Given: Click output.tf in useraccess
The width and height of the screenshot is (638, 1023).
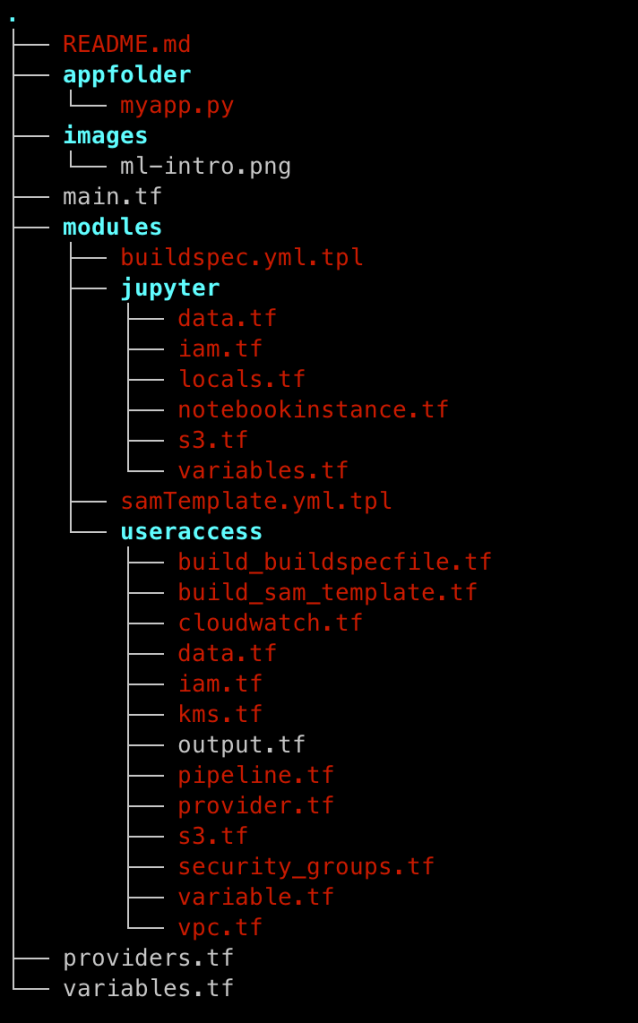Looking at the screenshot, I should pyautogui.click(x=241, y=745).
